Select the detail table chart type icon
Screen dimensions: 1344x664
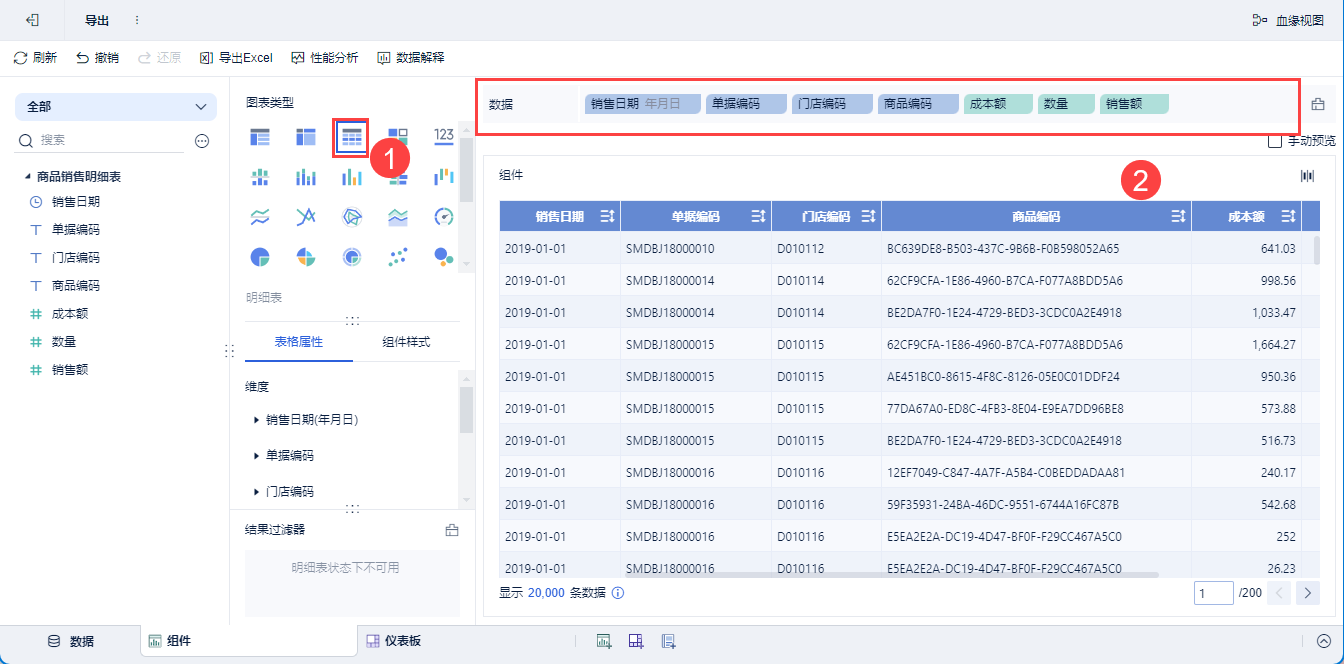coord(351,138)
